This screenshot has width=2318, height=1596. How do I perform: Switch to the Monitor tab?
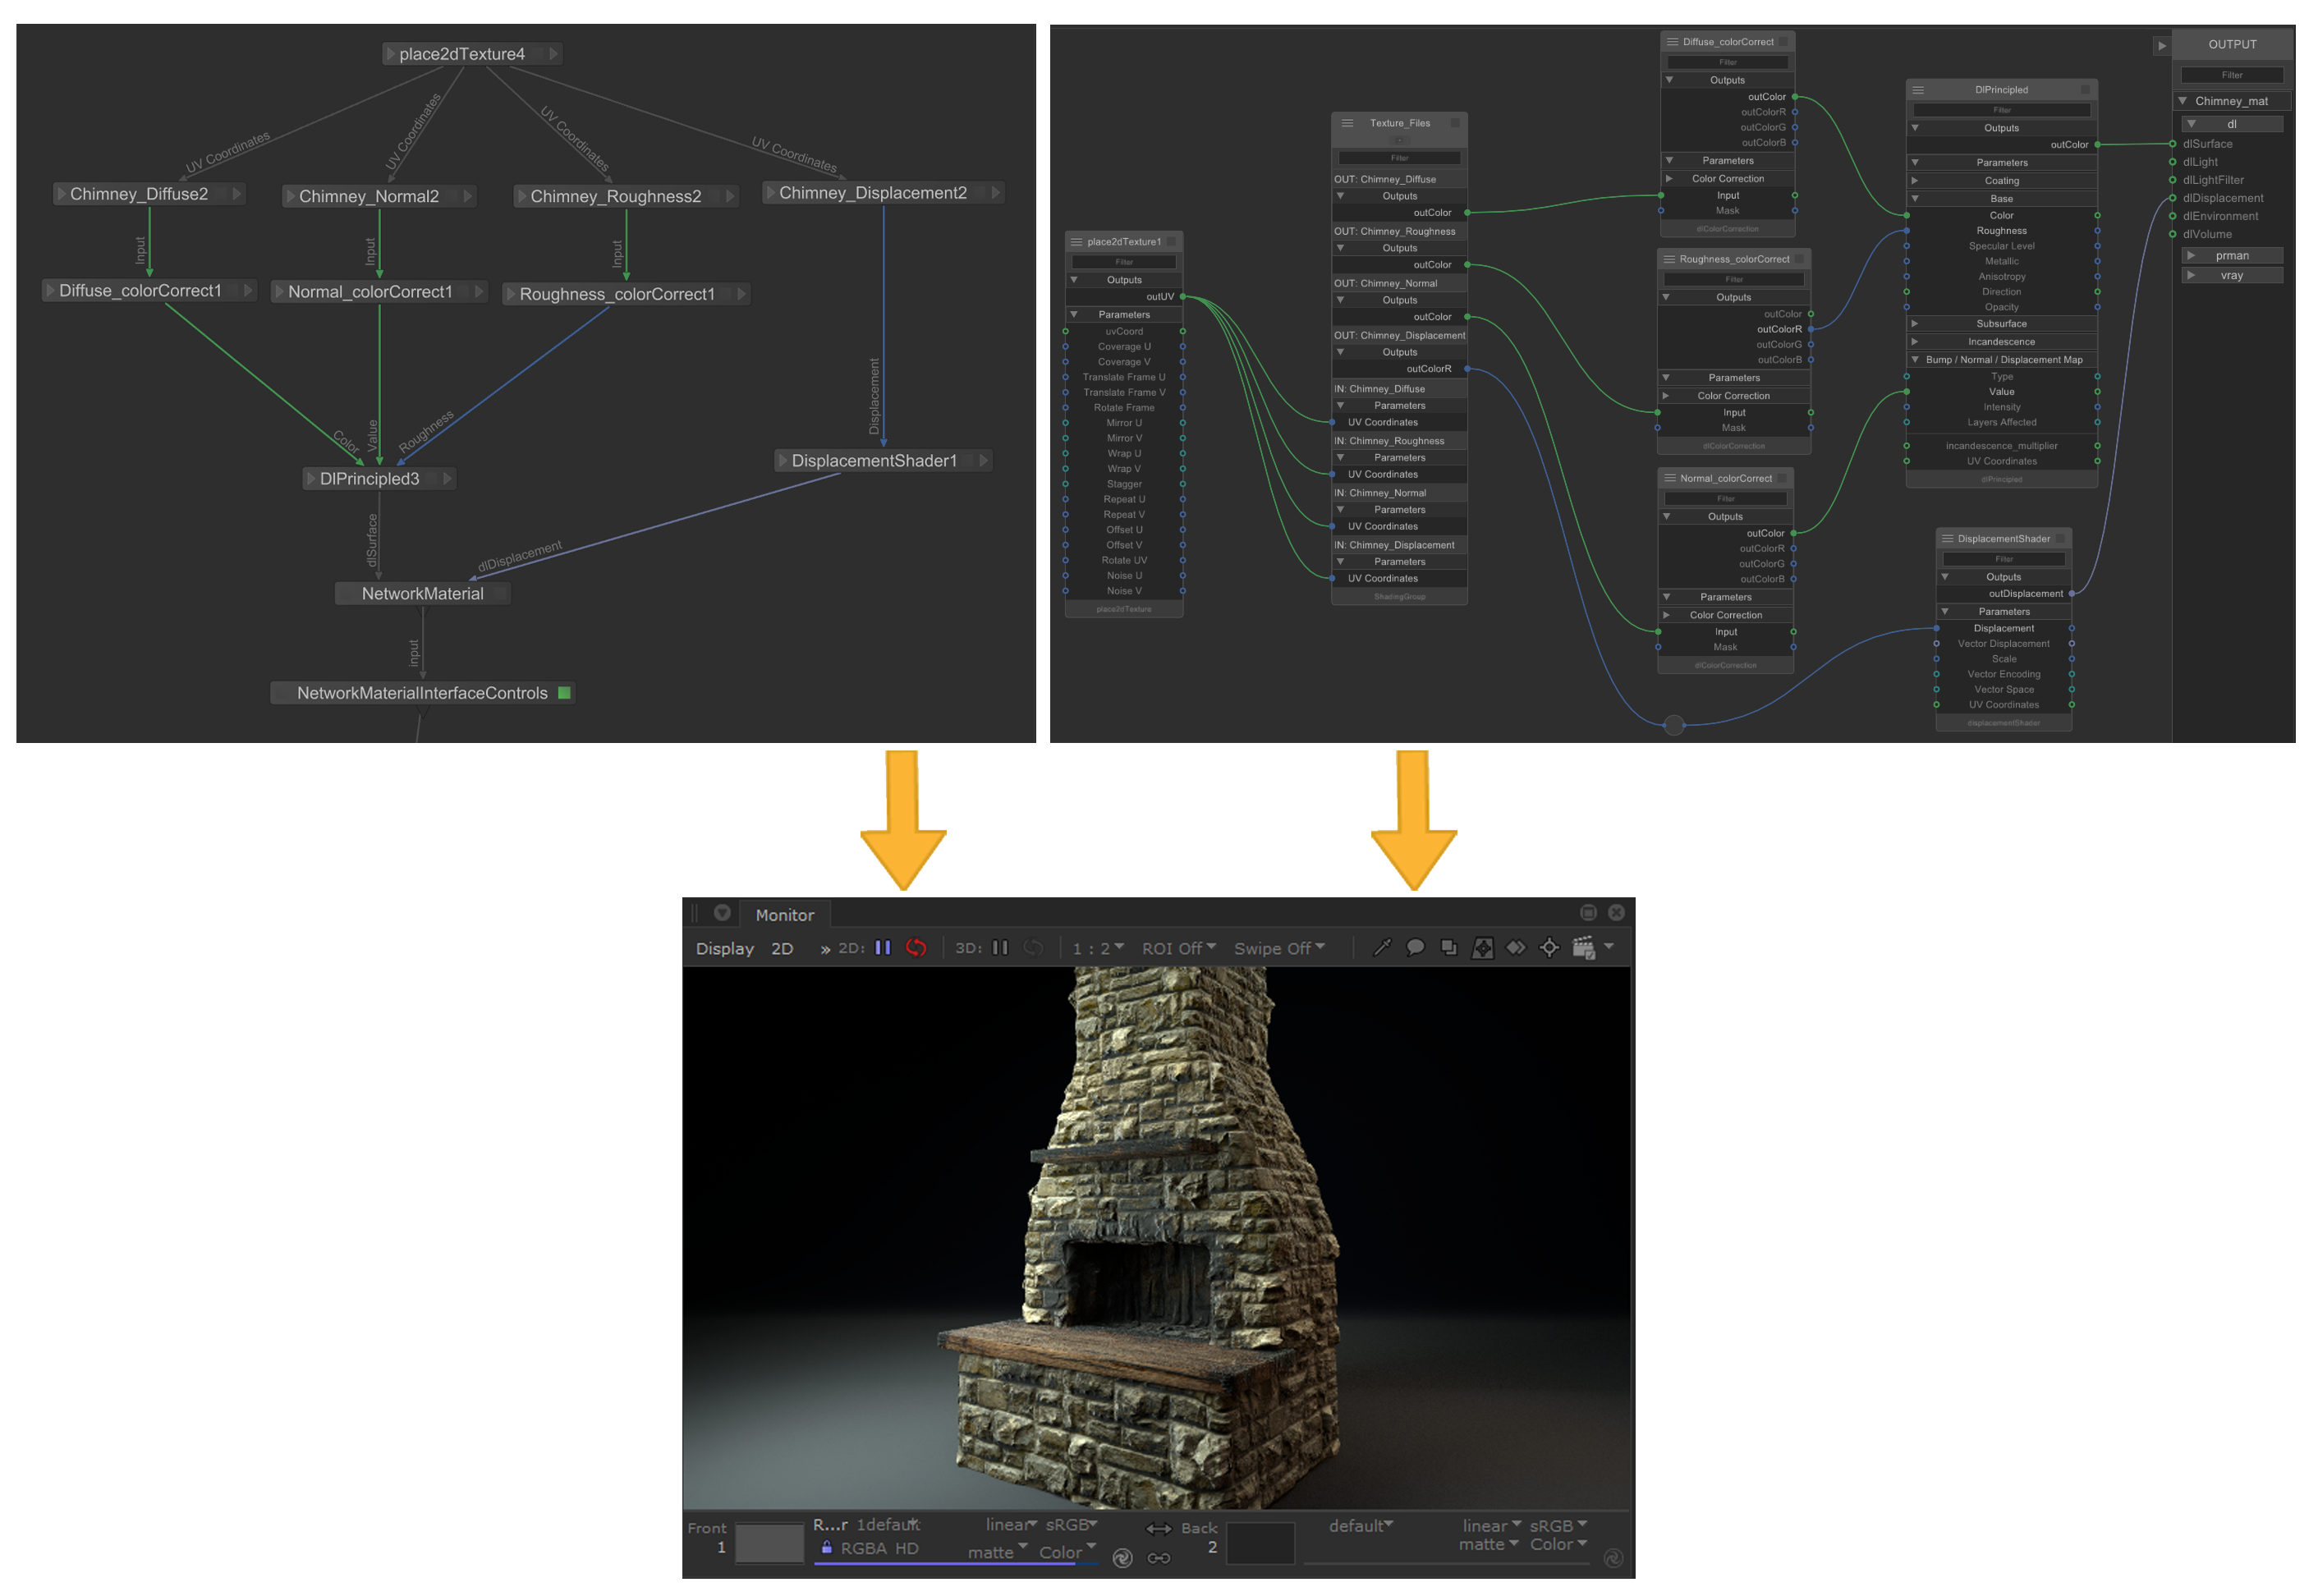pos(784,915)
